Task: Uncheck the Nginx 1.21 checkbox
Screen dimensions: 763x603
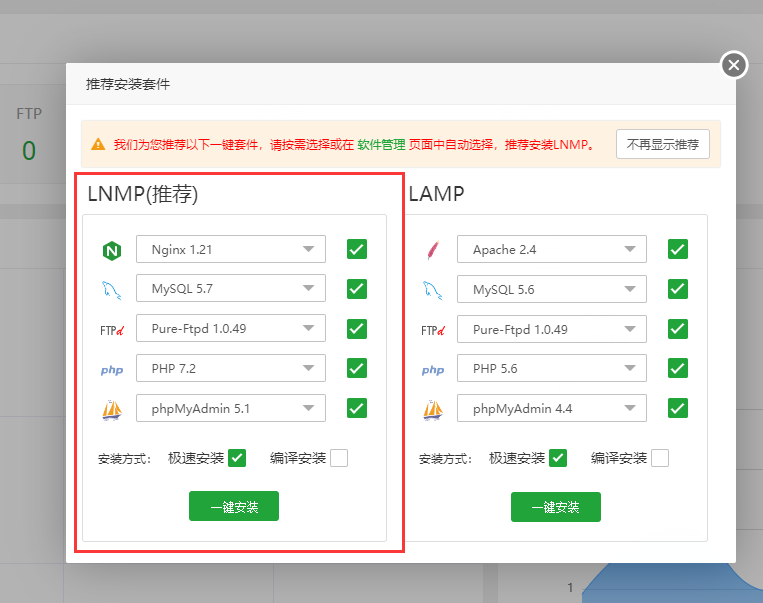Action: [357, 249]
